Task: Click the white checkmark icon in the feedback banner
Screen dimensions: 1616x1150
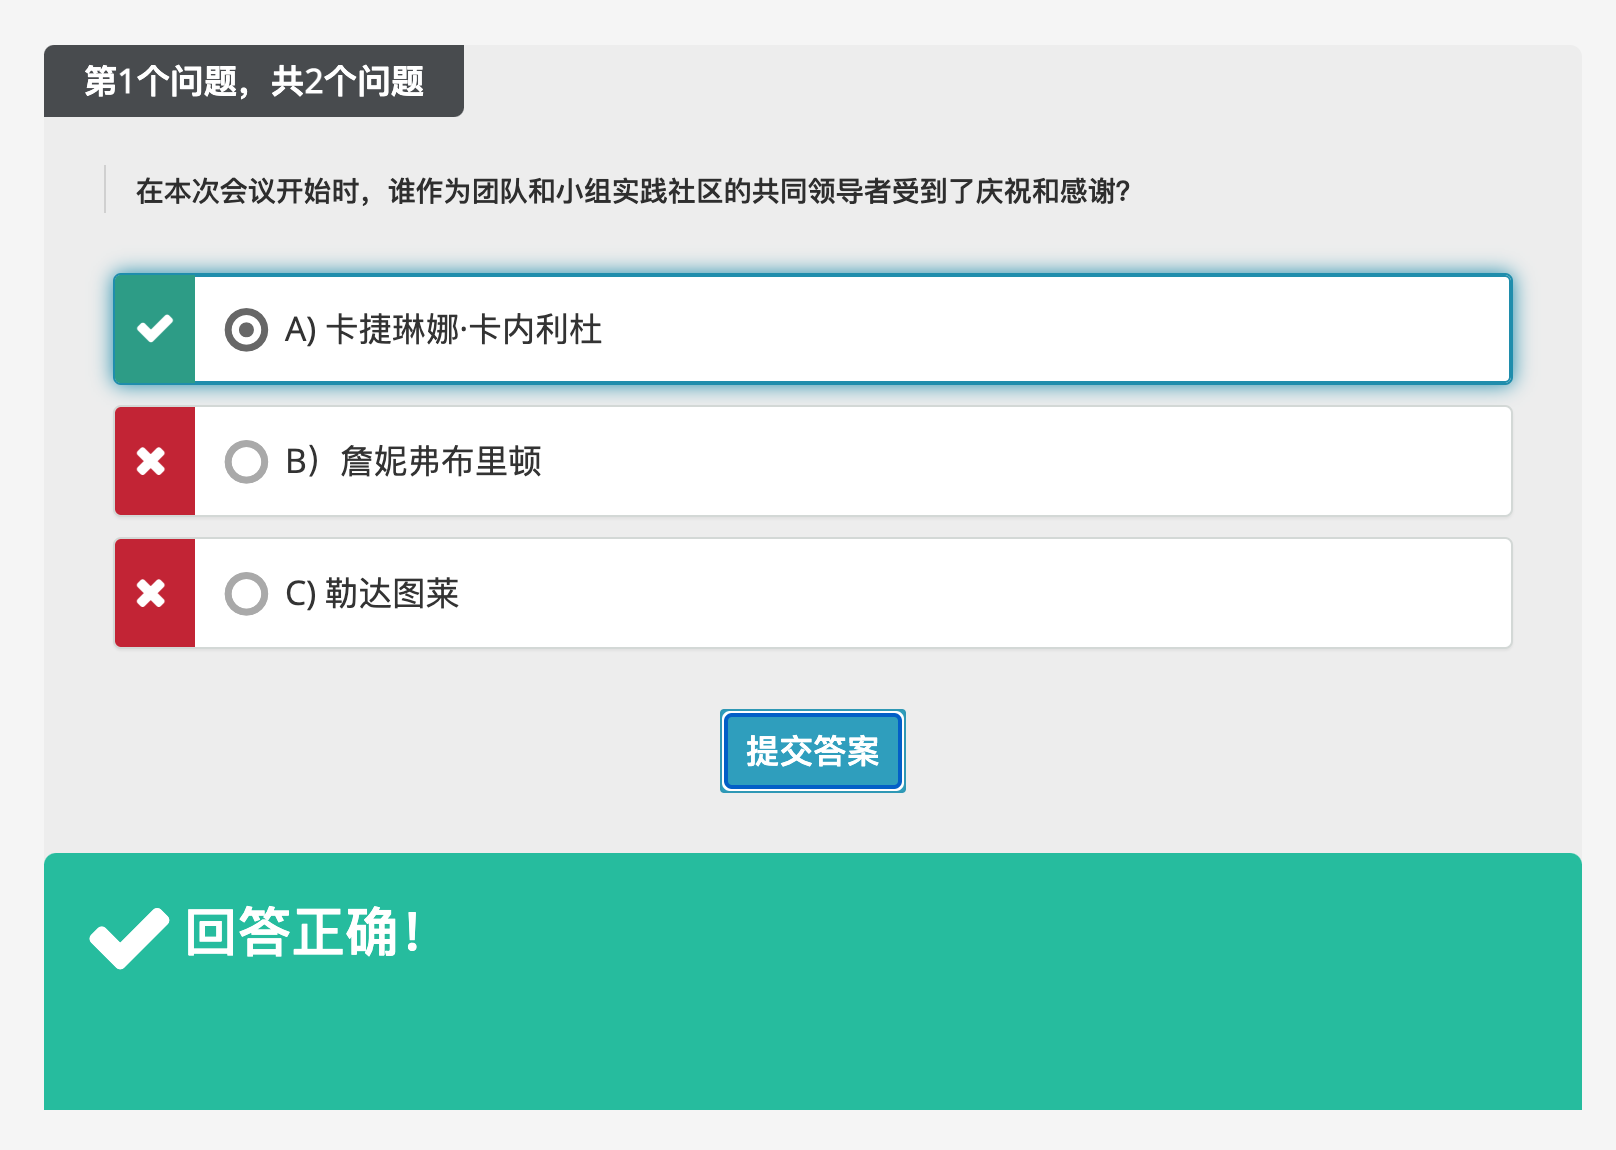Action: pos(128,938)
